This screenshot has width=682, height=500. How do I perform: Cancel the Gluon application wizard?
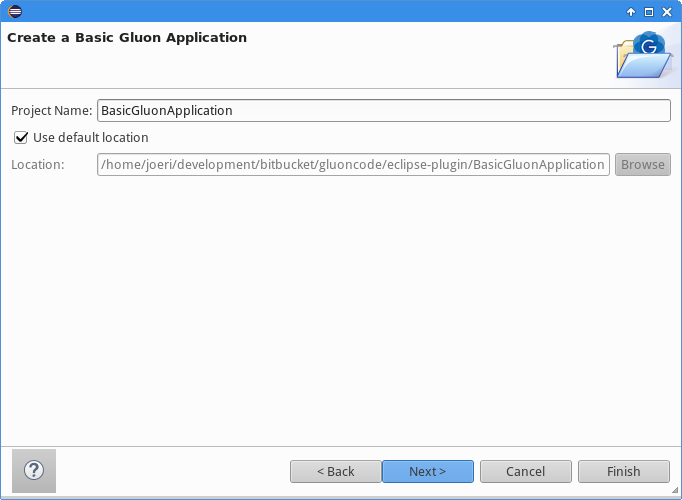526,471
